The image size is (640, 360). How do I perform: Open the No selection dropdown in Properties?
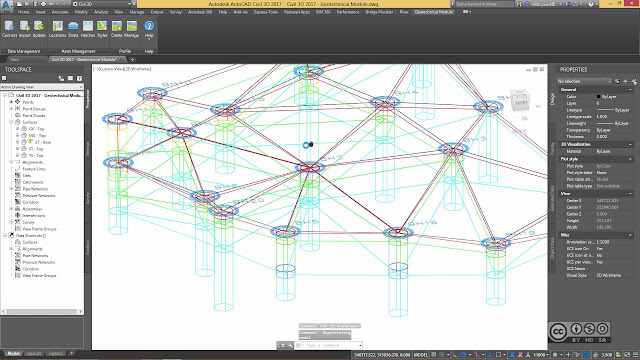[x=584, y=81]
